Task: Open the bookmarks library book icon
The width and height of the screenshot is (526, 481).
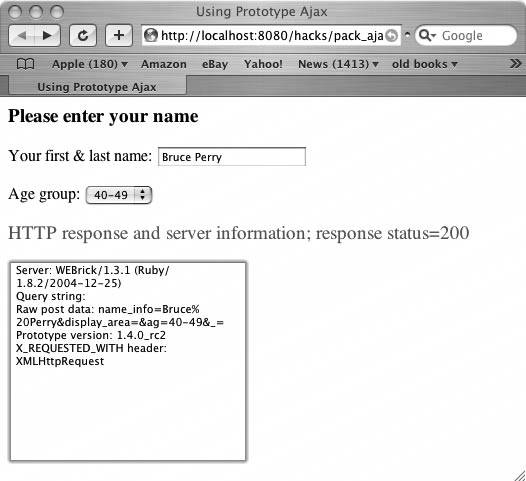Action: click(25, 64)
